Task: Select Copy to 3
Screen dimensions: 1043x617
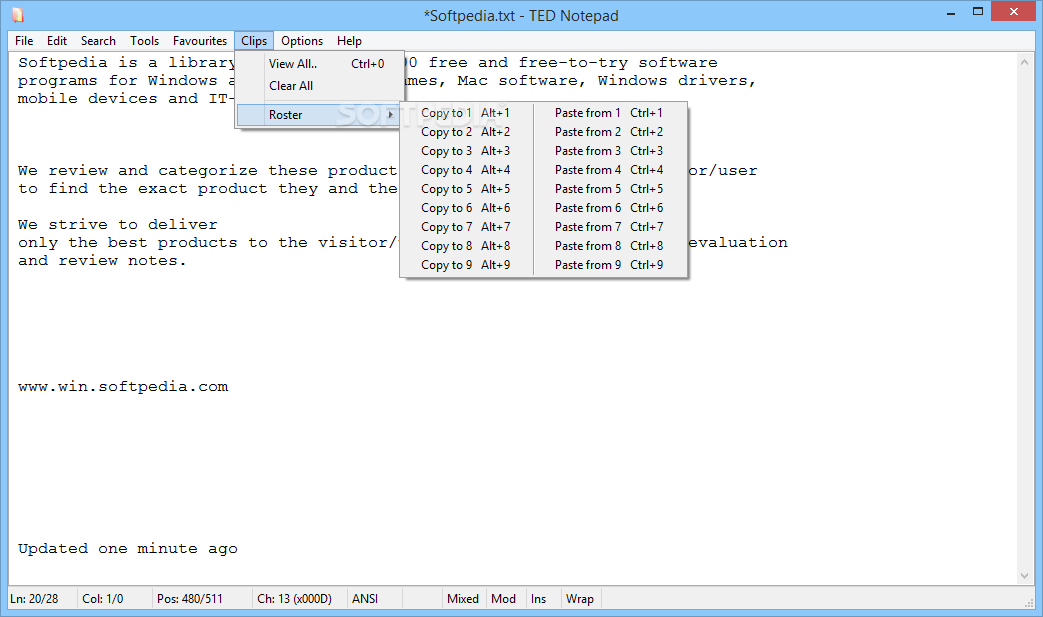Action: [466, 151]
